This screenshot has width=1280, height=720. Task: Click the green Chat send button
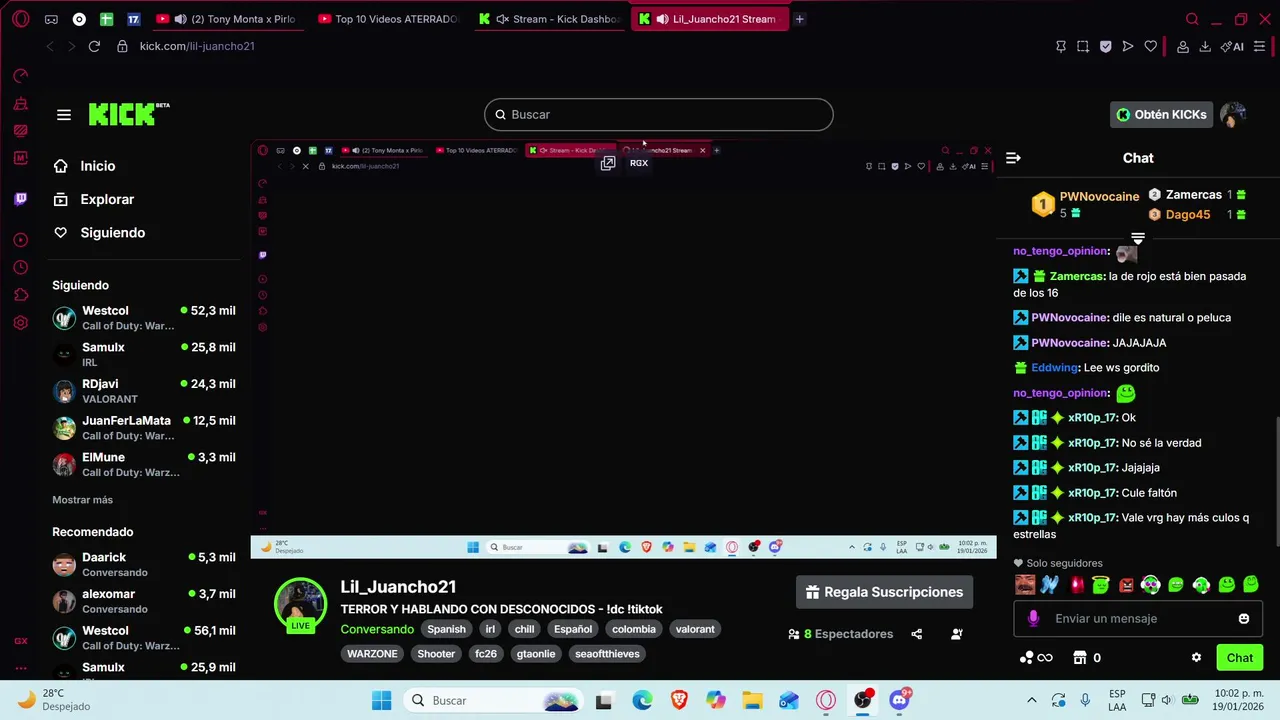[x=1240, y=658]
